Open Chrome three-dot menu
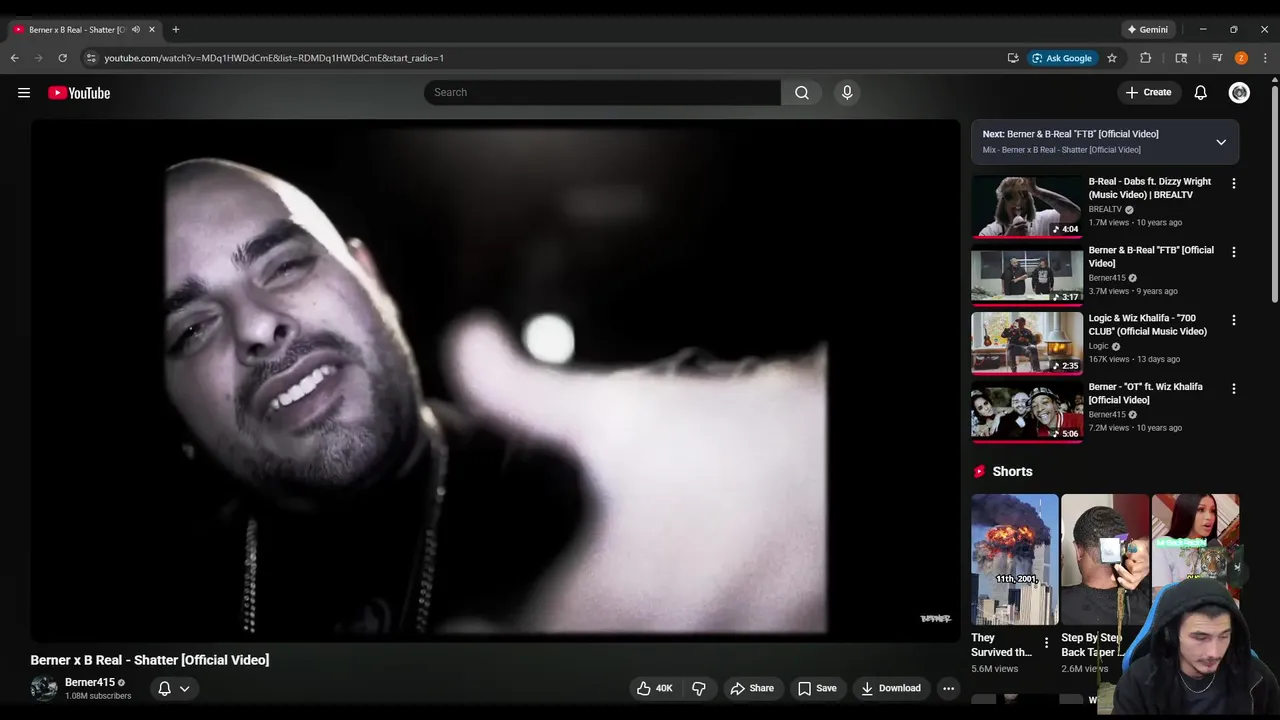Screen dimensions: 1280x720 (x=1265, y=58)
